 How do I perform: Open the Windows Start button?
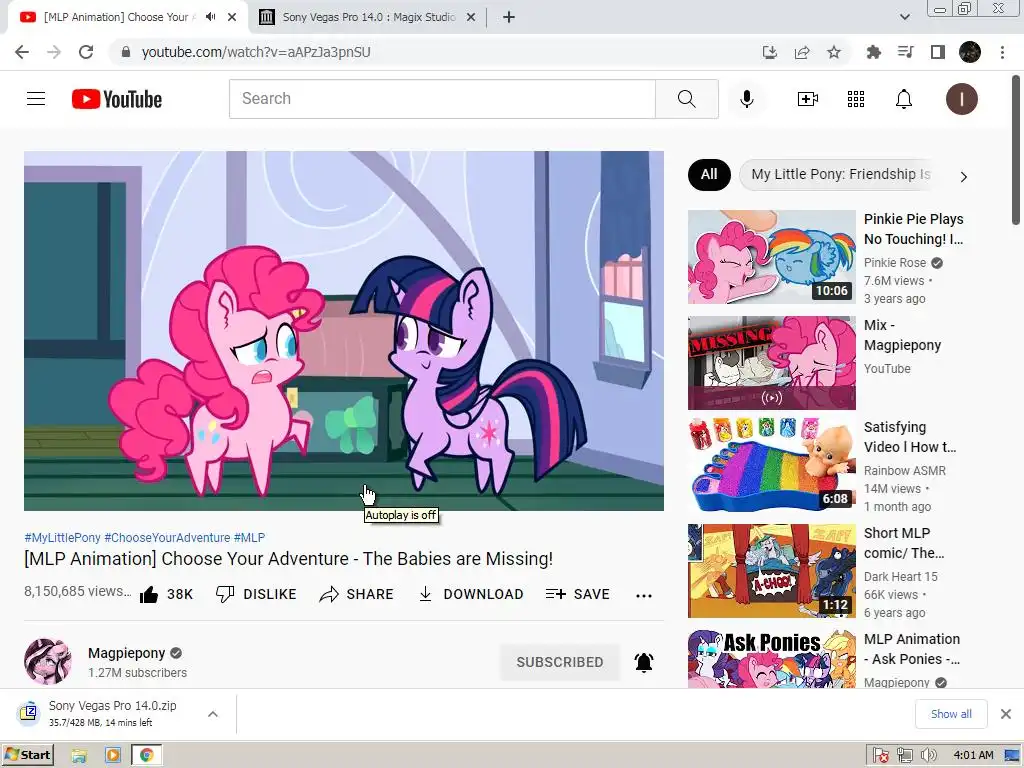[x=27, y=755]
